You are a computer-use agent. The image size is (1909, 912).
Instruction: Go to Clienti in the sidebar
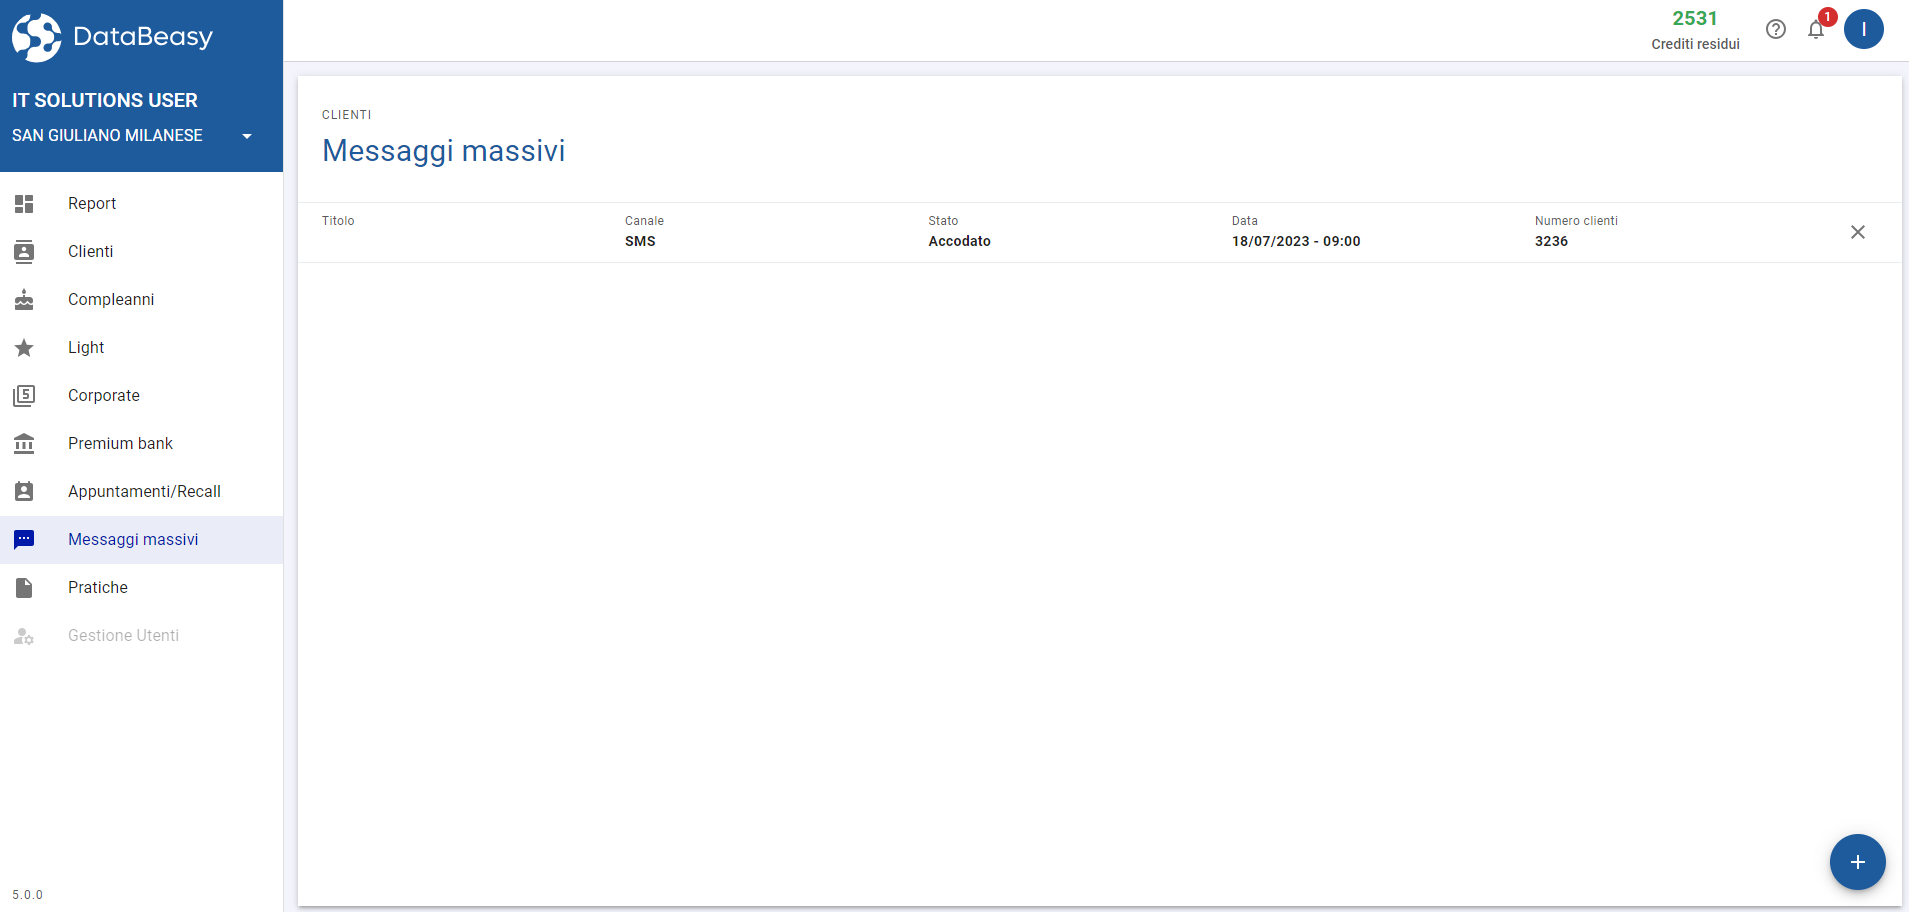click(90, 252)
